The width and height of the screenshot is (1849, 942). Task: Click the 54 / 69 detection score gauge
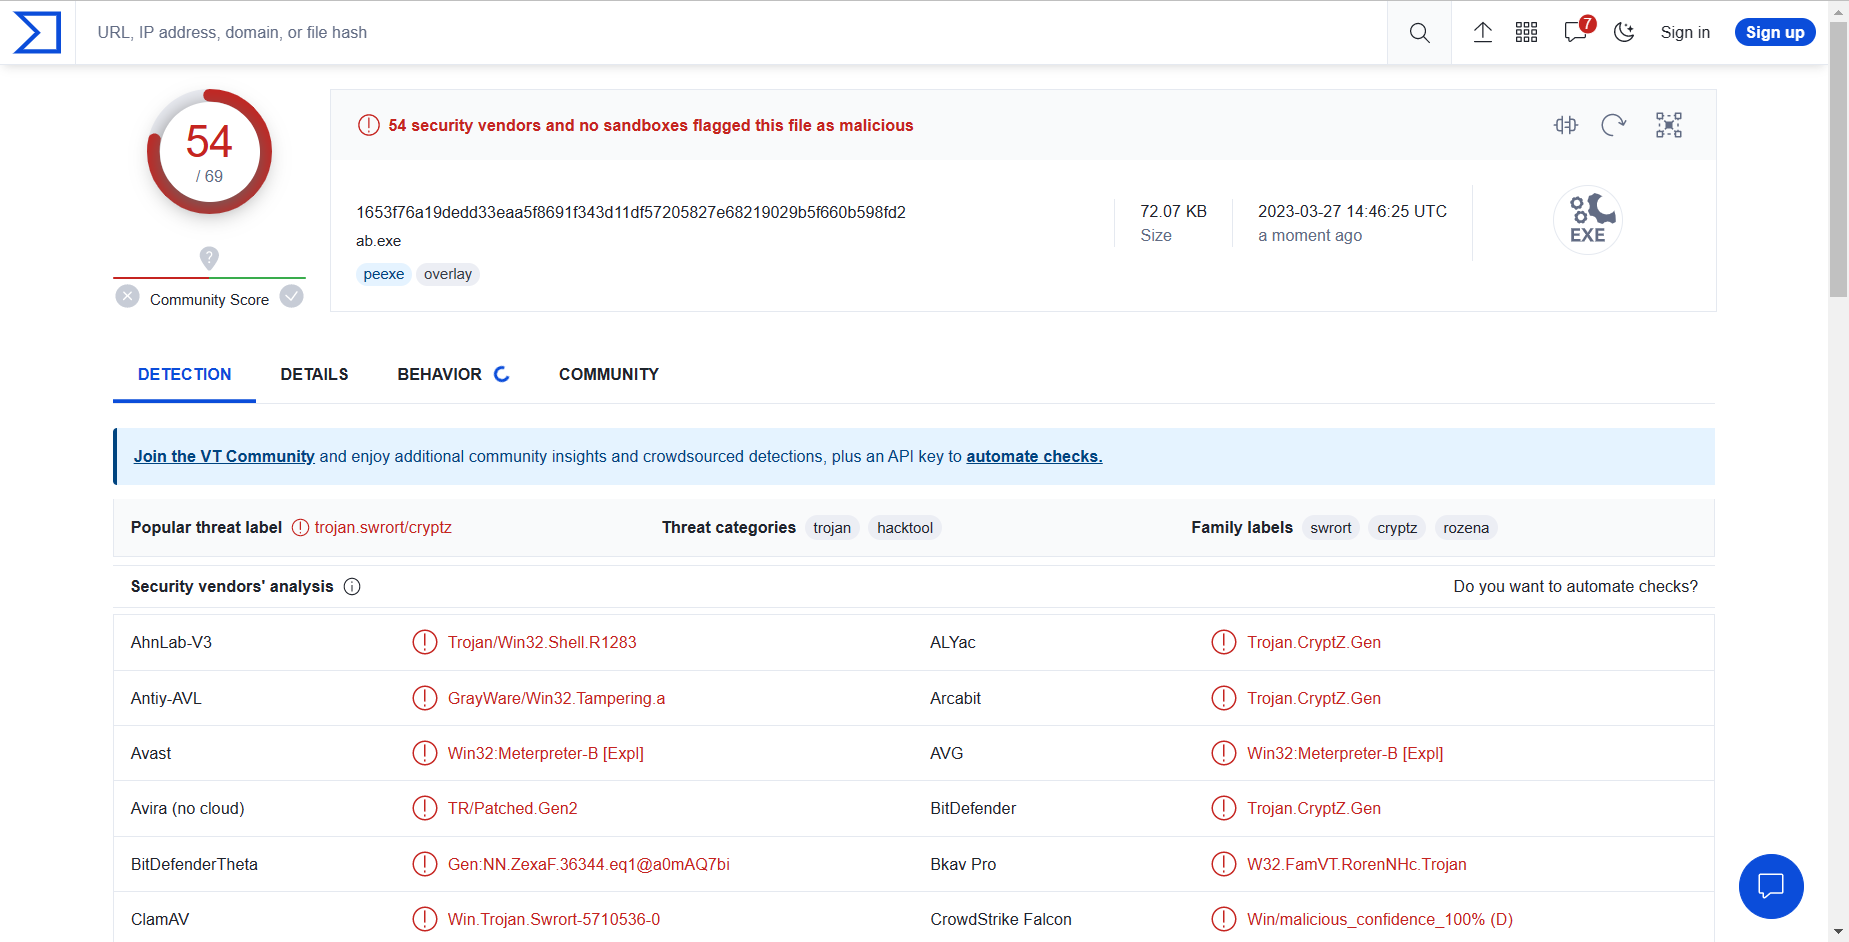pos(209,152)
